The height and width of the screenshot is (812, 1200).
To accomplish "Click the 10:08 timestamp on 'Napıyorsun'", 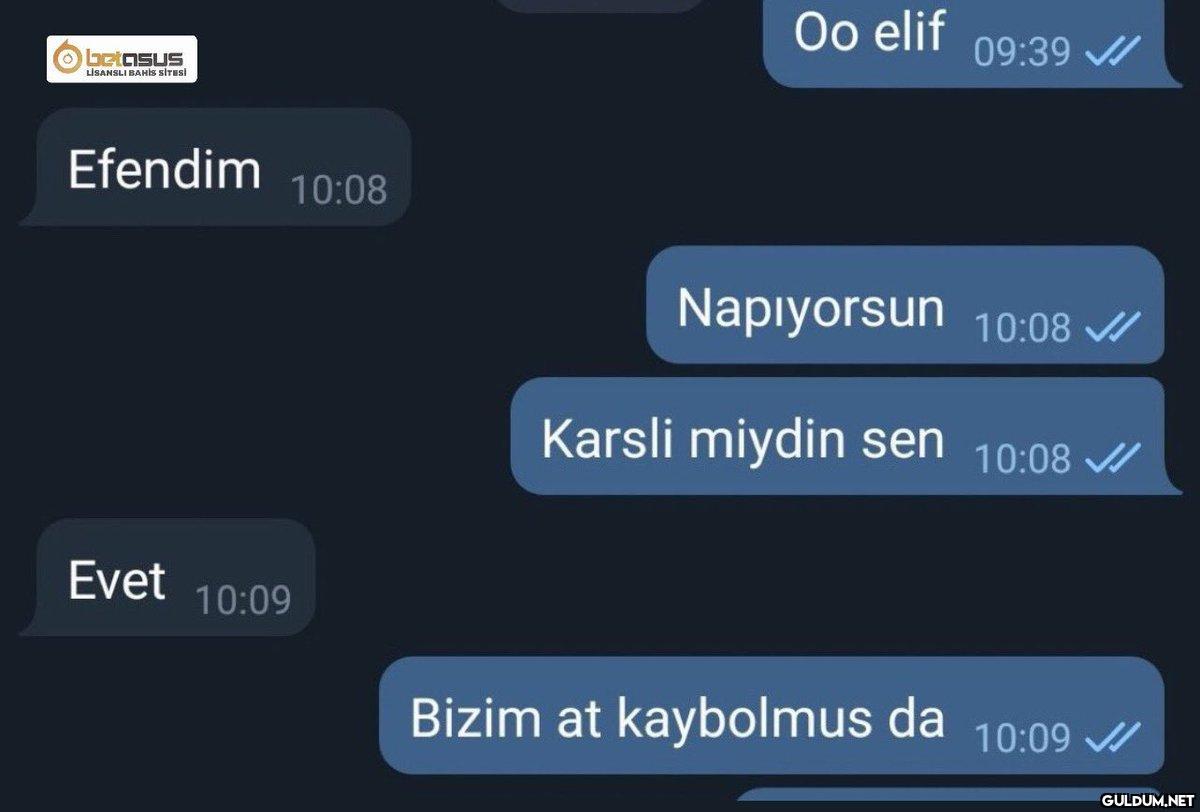I will point(1022,327).
